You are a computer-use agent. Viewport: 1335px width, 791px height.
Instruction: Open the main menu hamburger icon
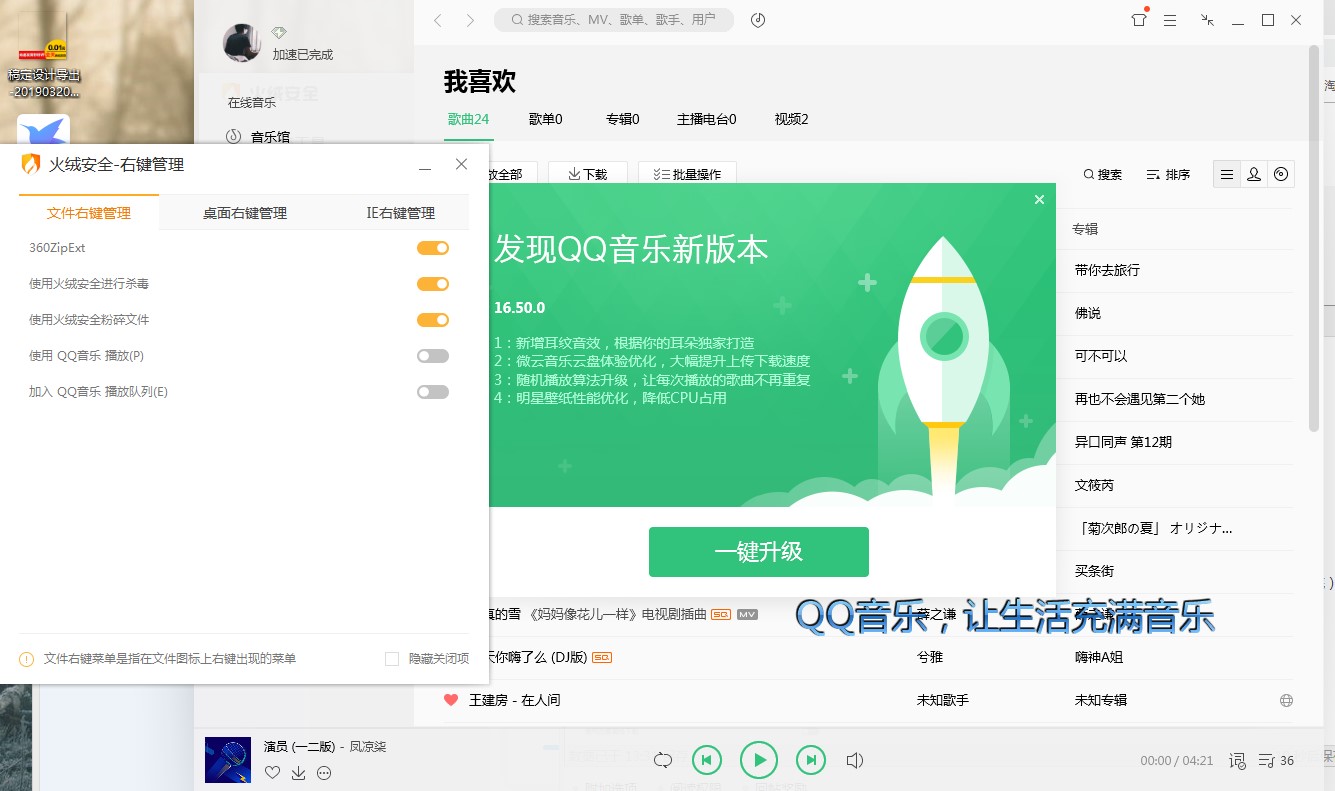(1170, 20)
